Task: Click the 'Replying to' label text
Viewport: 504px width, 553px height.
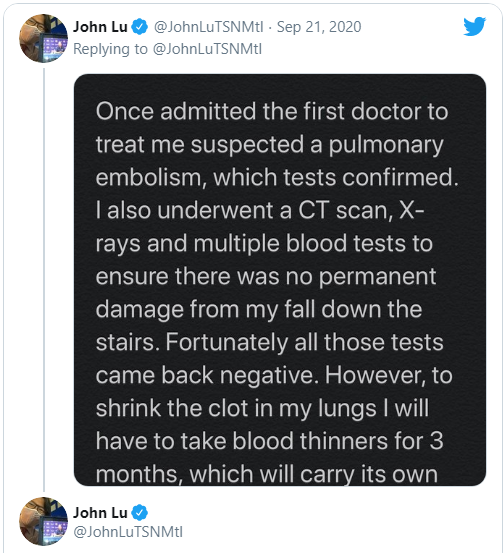Action: coord(110,49)
